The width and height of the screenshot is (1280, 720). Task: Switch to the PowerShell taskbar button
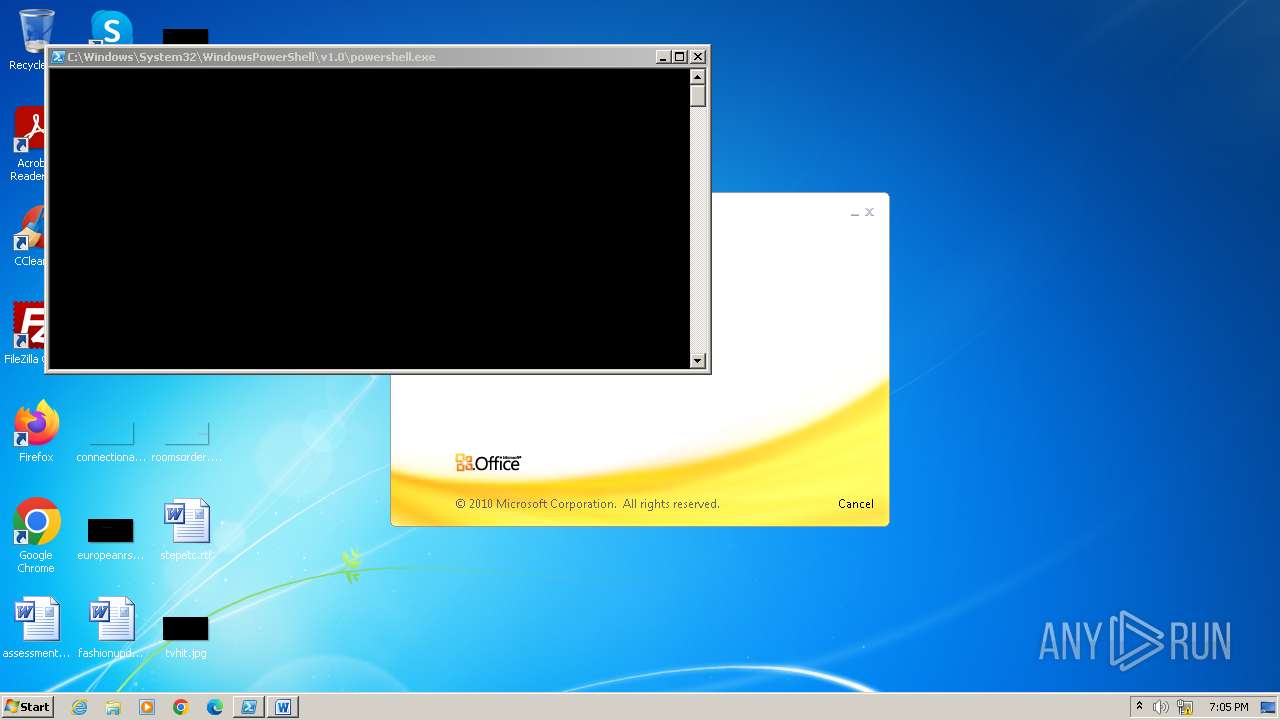point(249,707)
